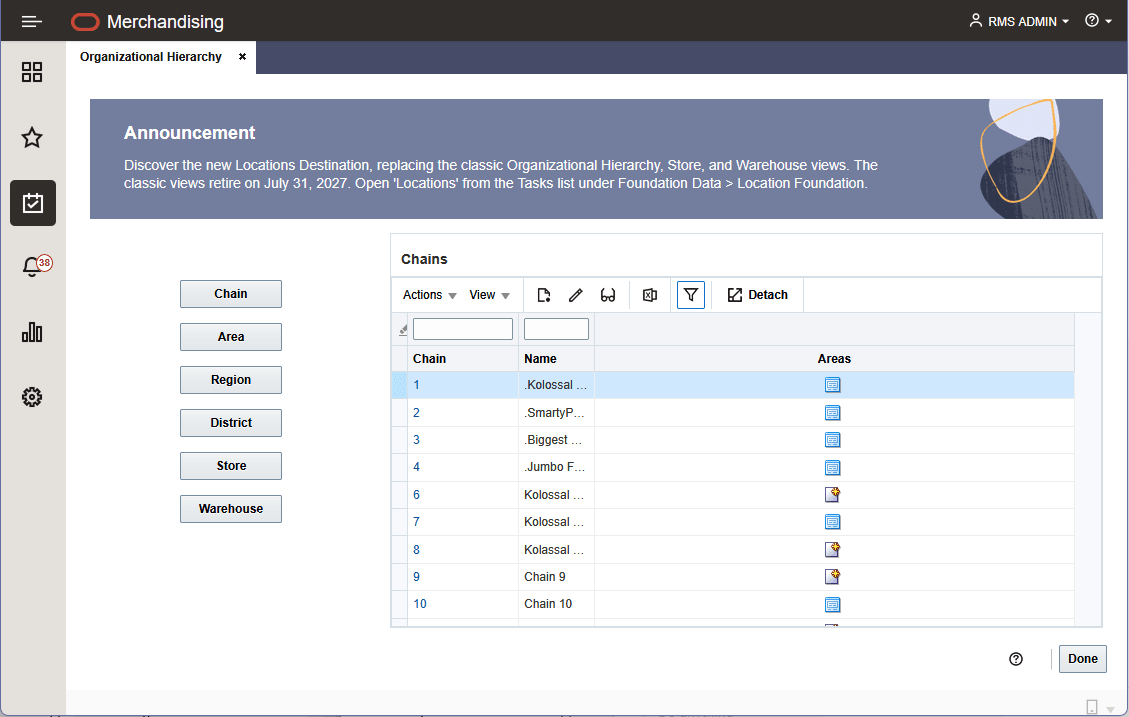Select chain number 8 link
The width and height of the screenshot is (1129, 717).
[416, 550]
